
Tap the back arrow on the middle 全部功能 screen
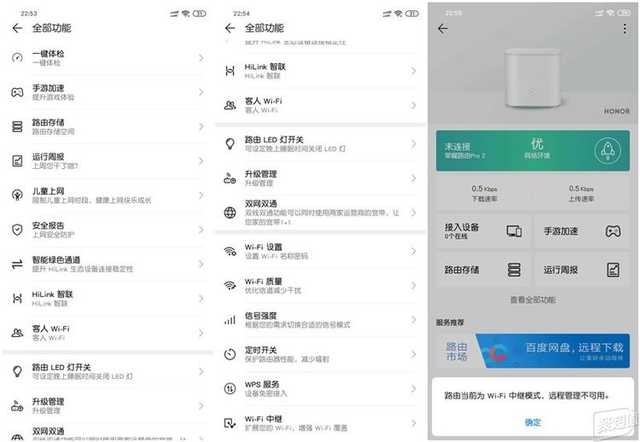tap(230, 28)
